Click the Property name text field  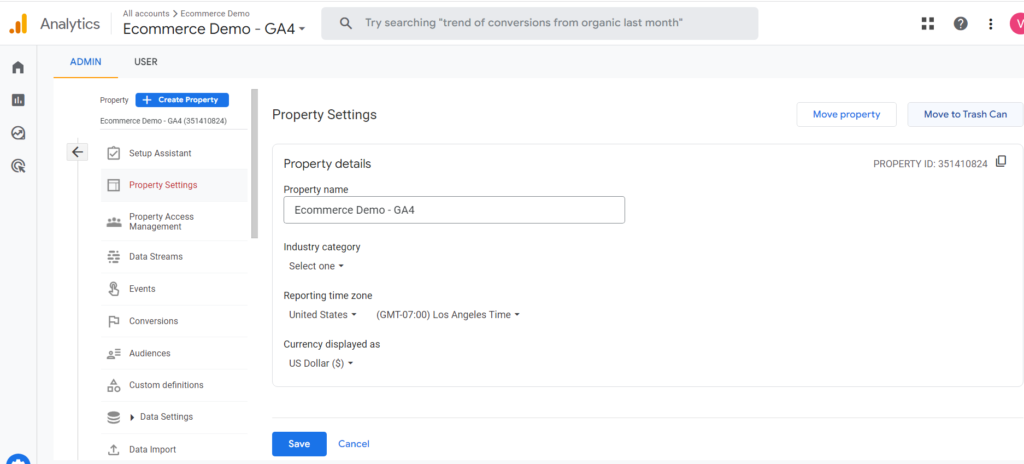454,210
